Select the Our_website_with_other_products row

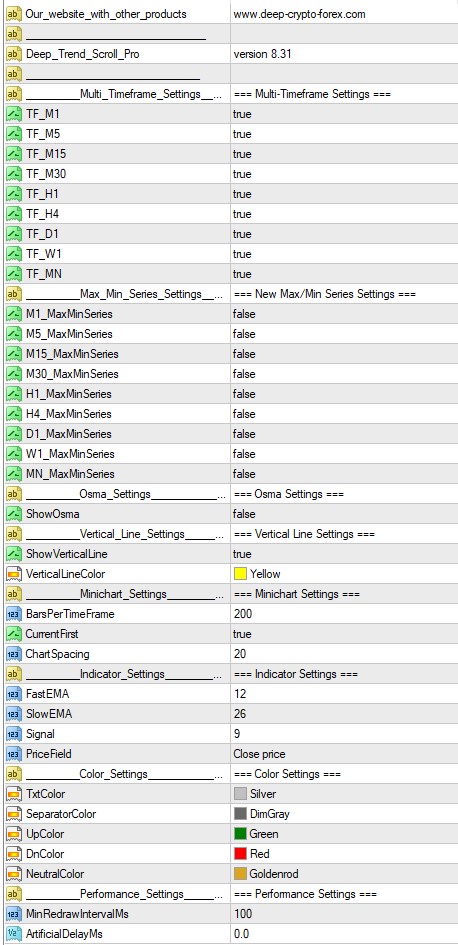pos(229,14)
